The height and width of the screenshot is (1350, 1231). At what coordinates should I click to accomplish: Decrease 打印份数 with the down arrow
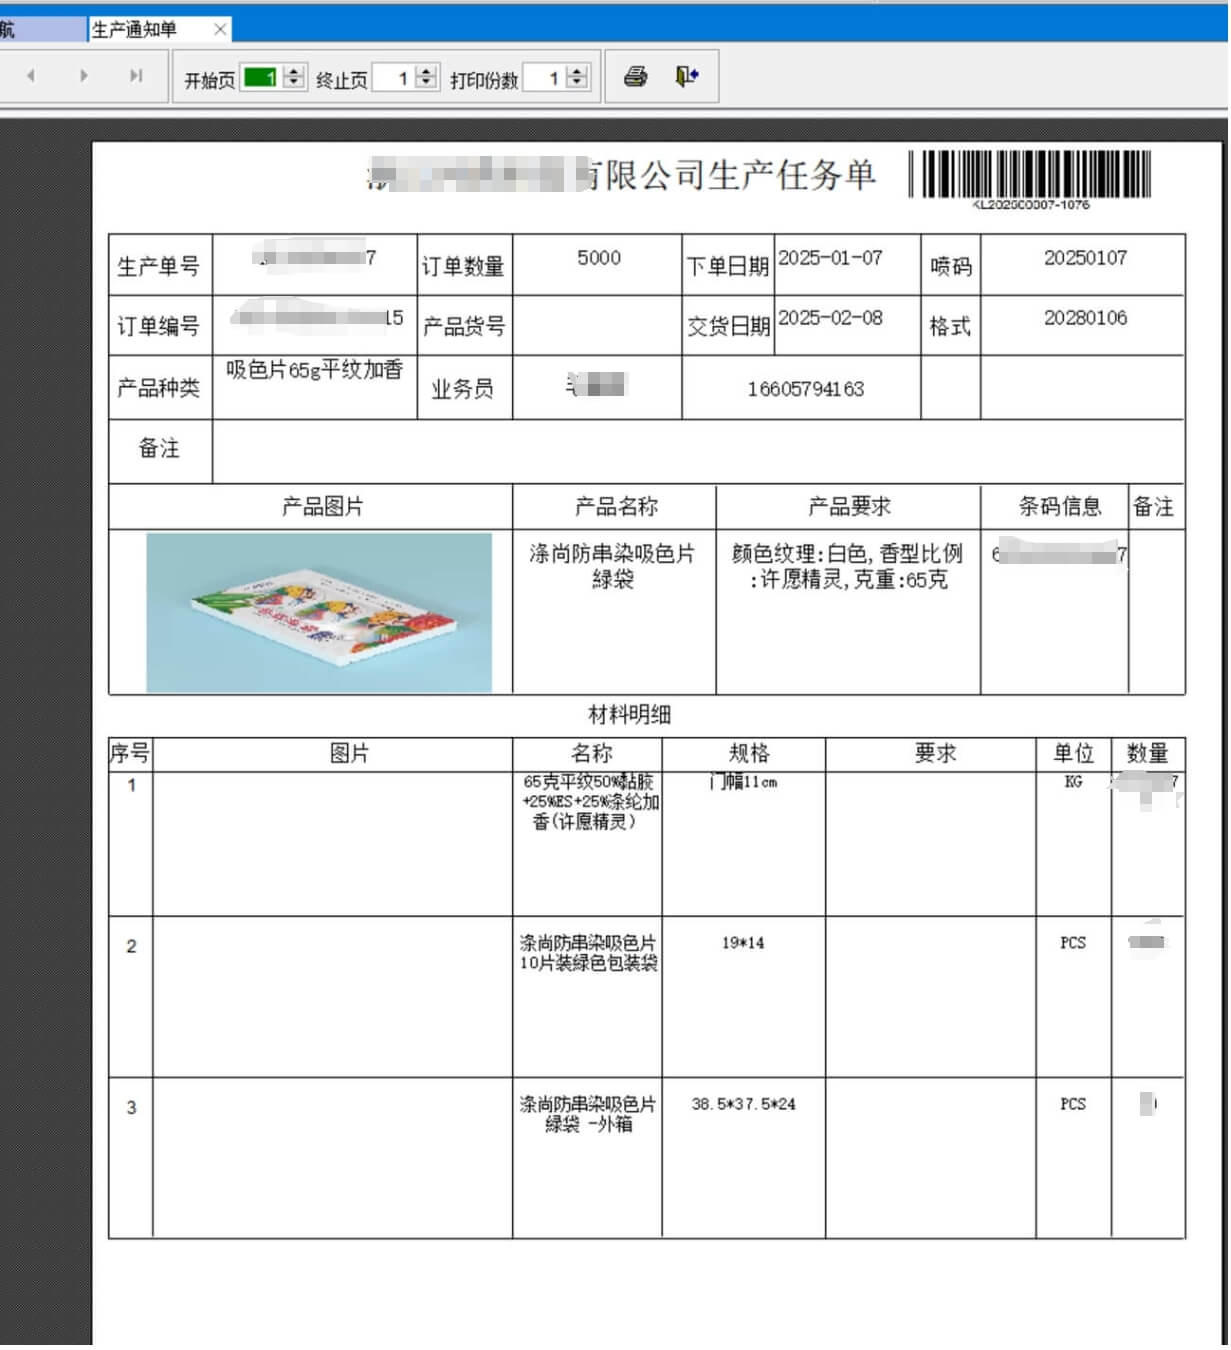click(577, 83)
